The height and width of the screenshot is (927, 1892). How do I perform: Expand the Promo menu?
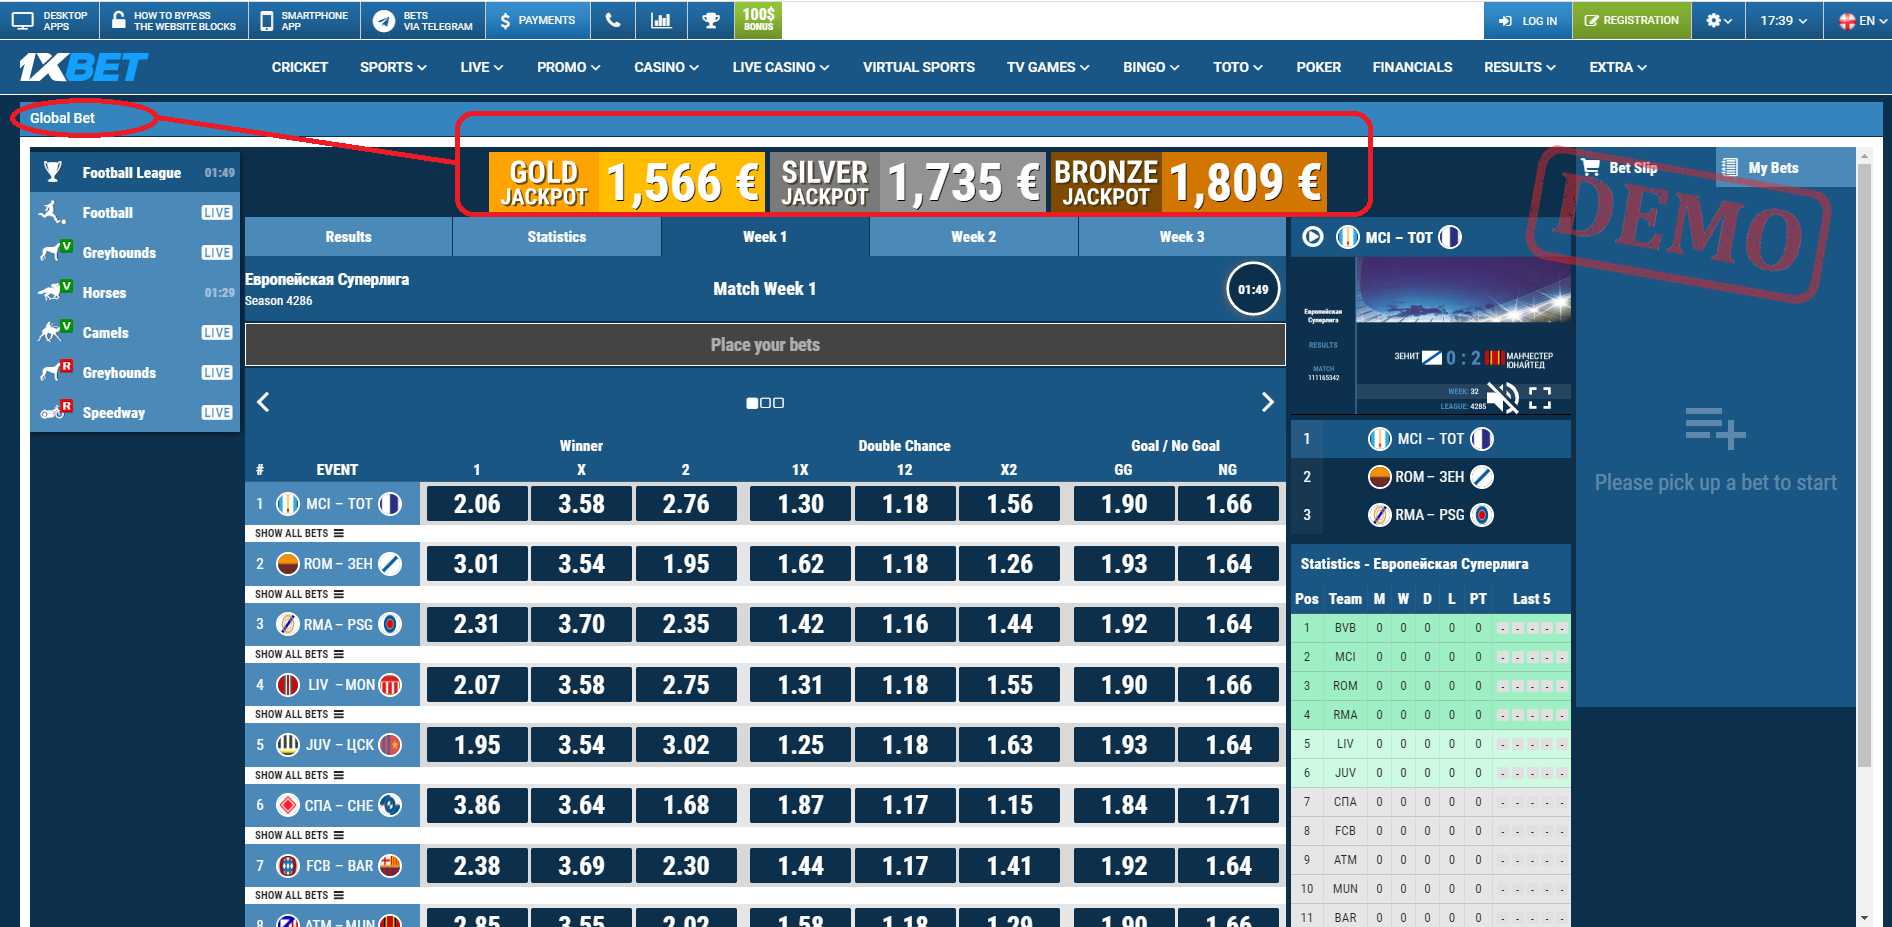click(x=568, y=67)
